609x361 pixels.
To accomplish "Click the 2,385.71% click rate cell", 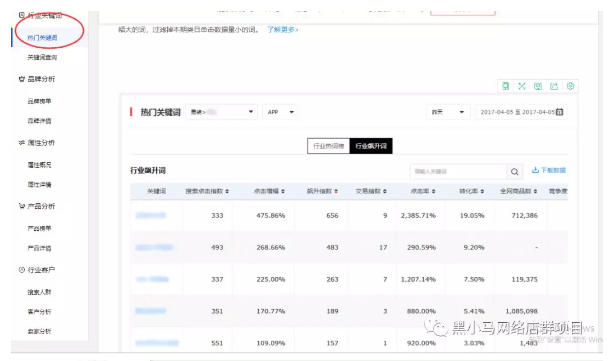I will click(x=418, y=215).
